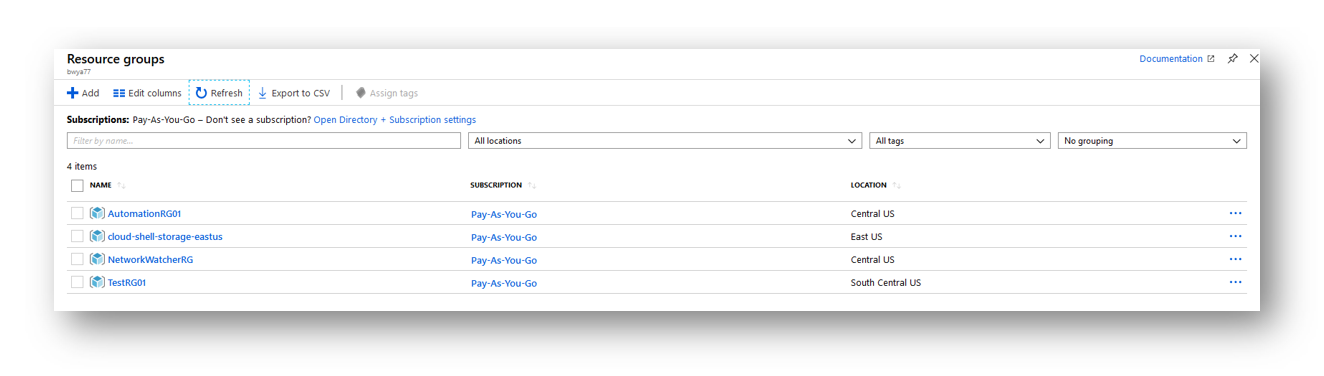Export the list to CSV
Image resolution: width=1324 pixels, height=376 pixels.
coord(294,93)
